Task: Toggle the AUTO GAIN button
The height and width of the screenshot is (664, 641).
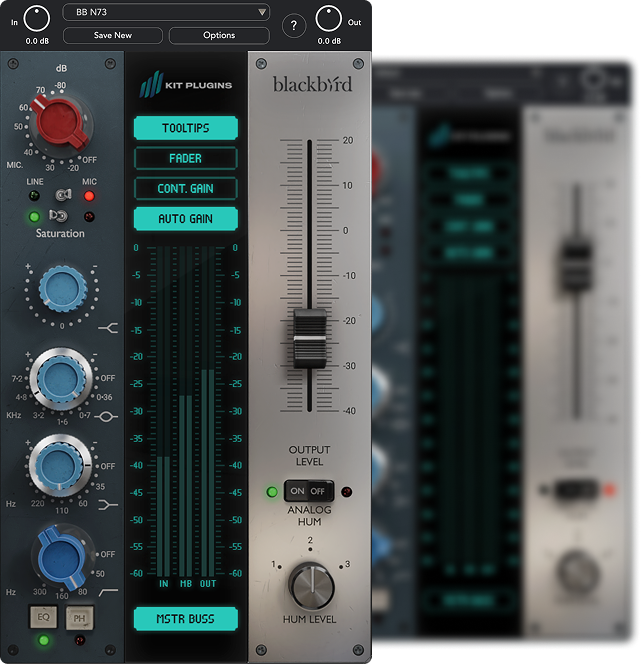Action: click(185, 218)
